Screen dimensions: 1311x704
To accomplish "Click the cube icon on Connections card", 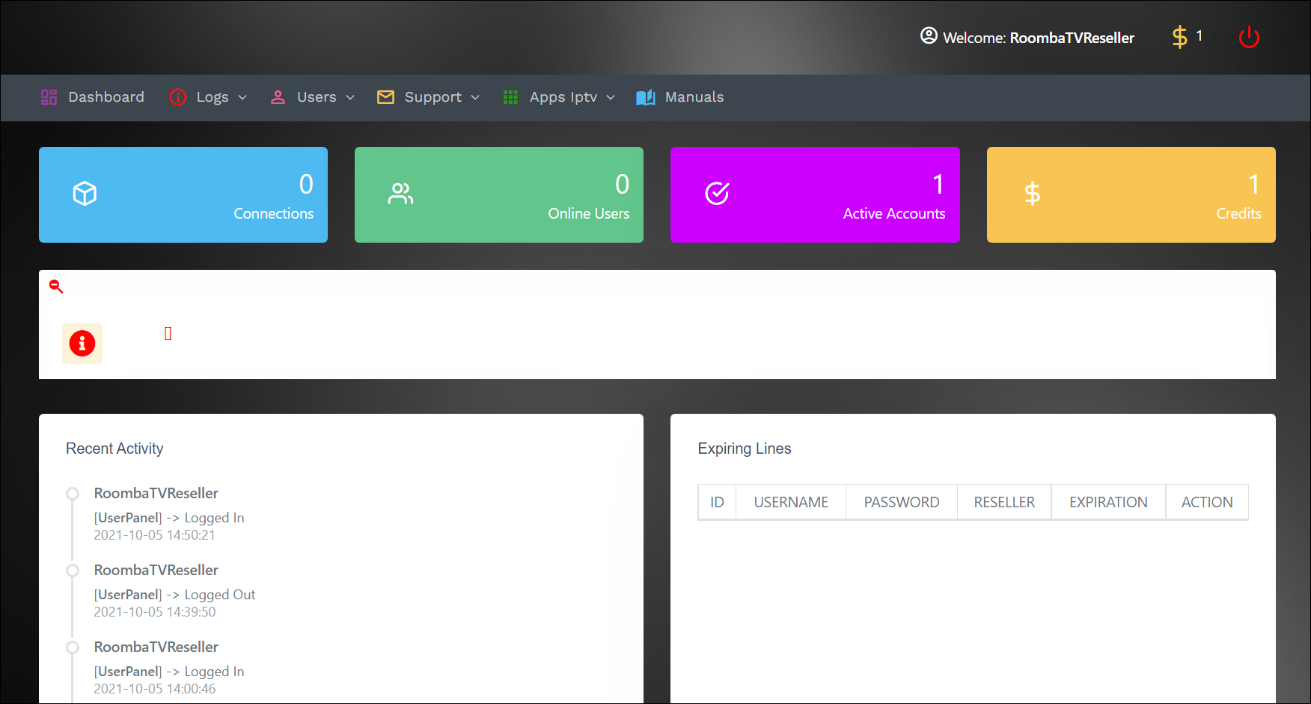I will [85, 194].
